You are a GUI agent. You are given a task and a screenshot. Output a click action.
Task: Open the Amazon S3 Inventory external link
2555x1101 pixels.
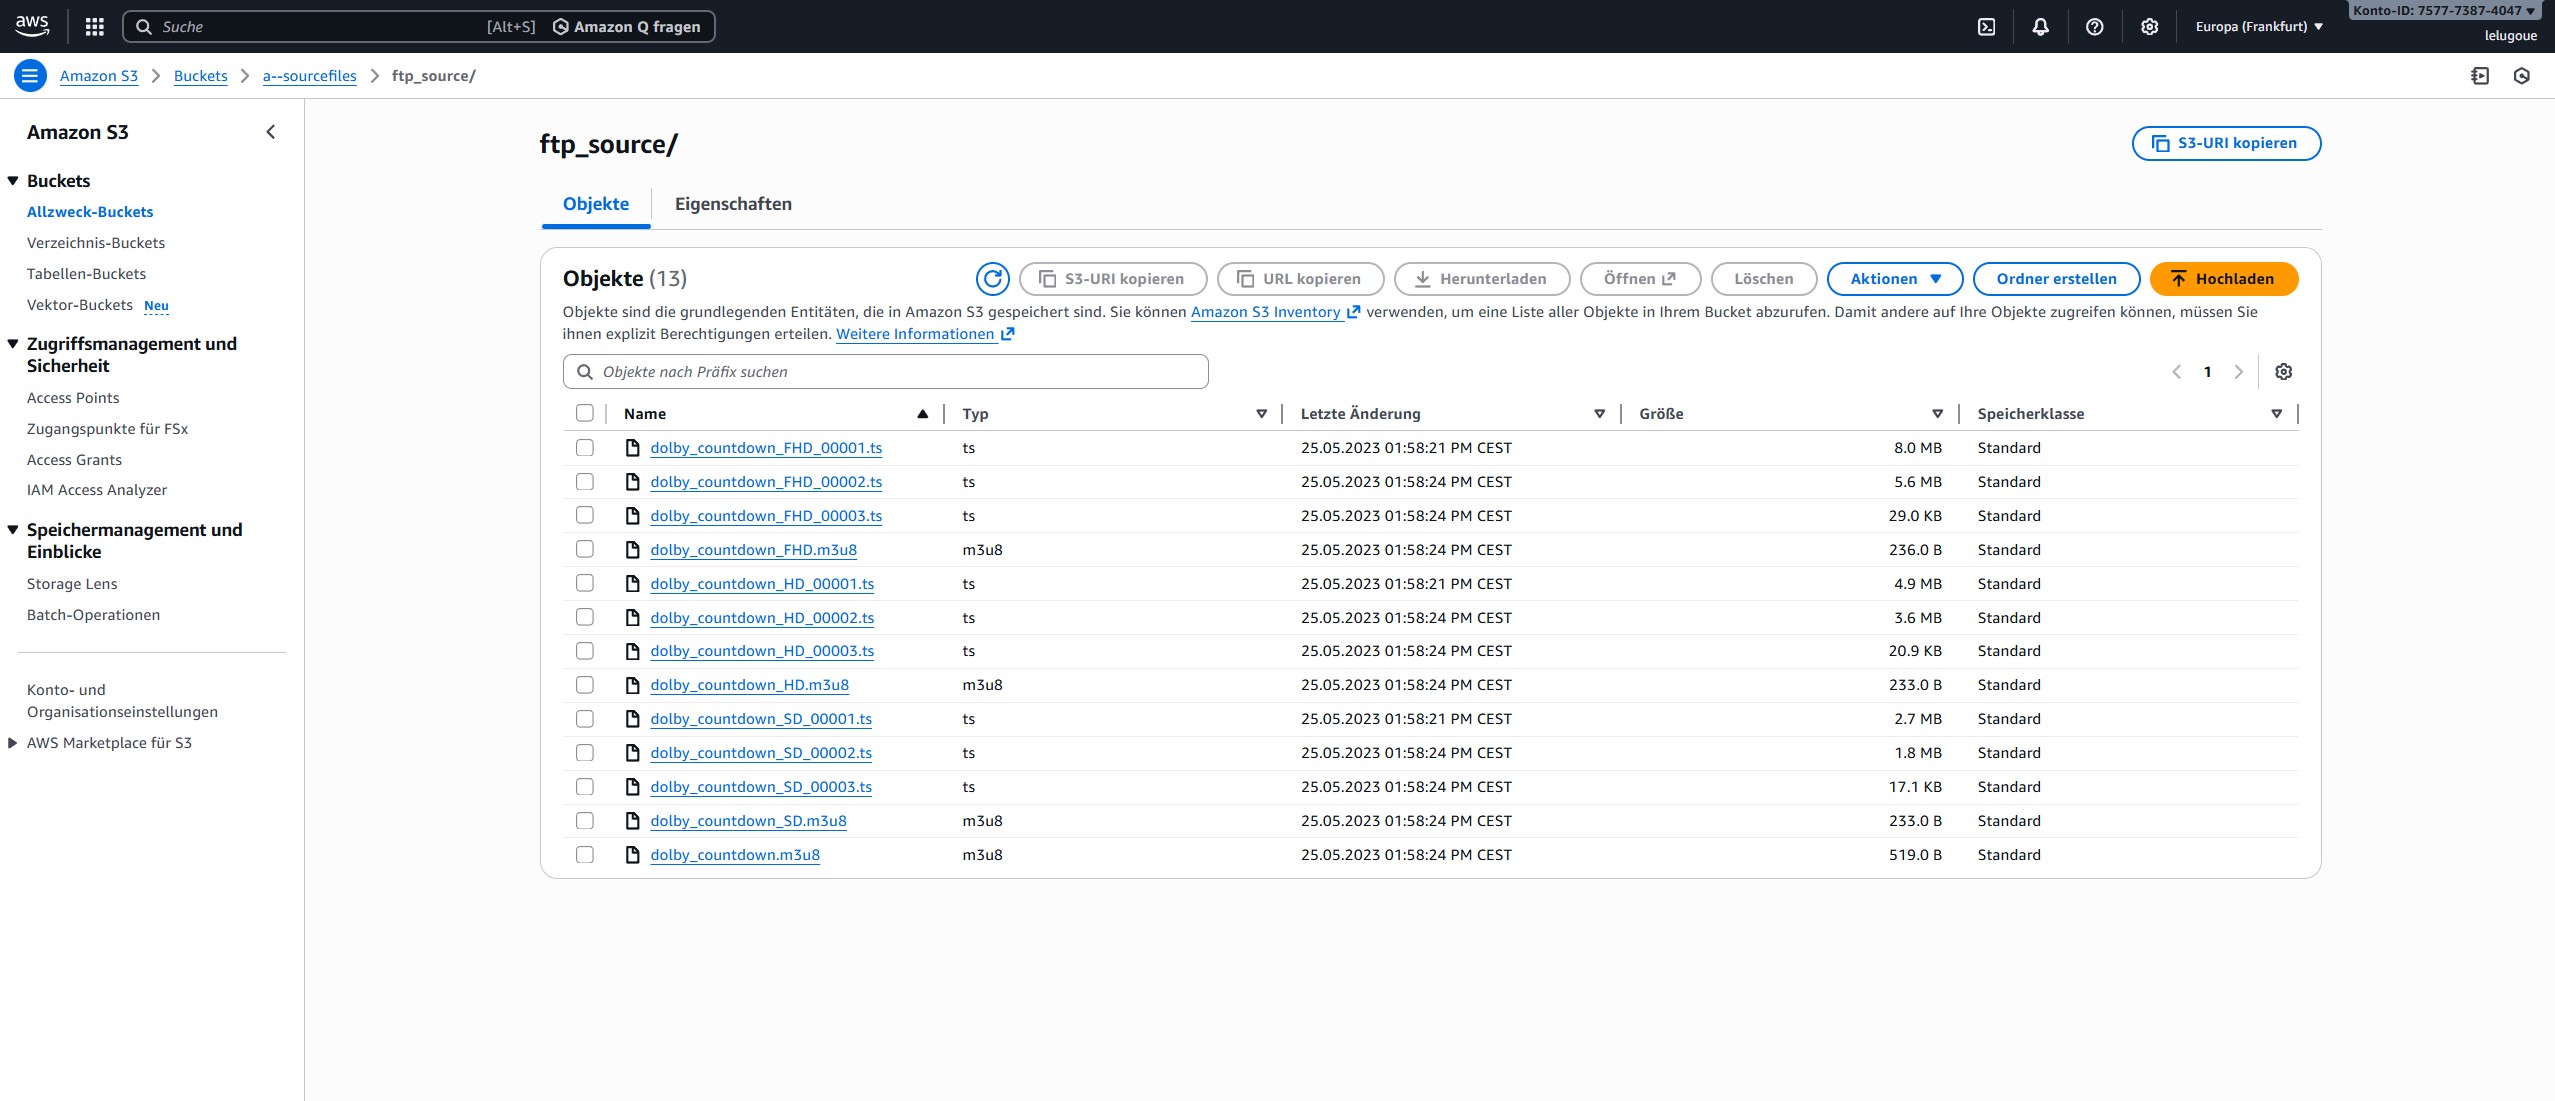point(1275,312)
